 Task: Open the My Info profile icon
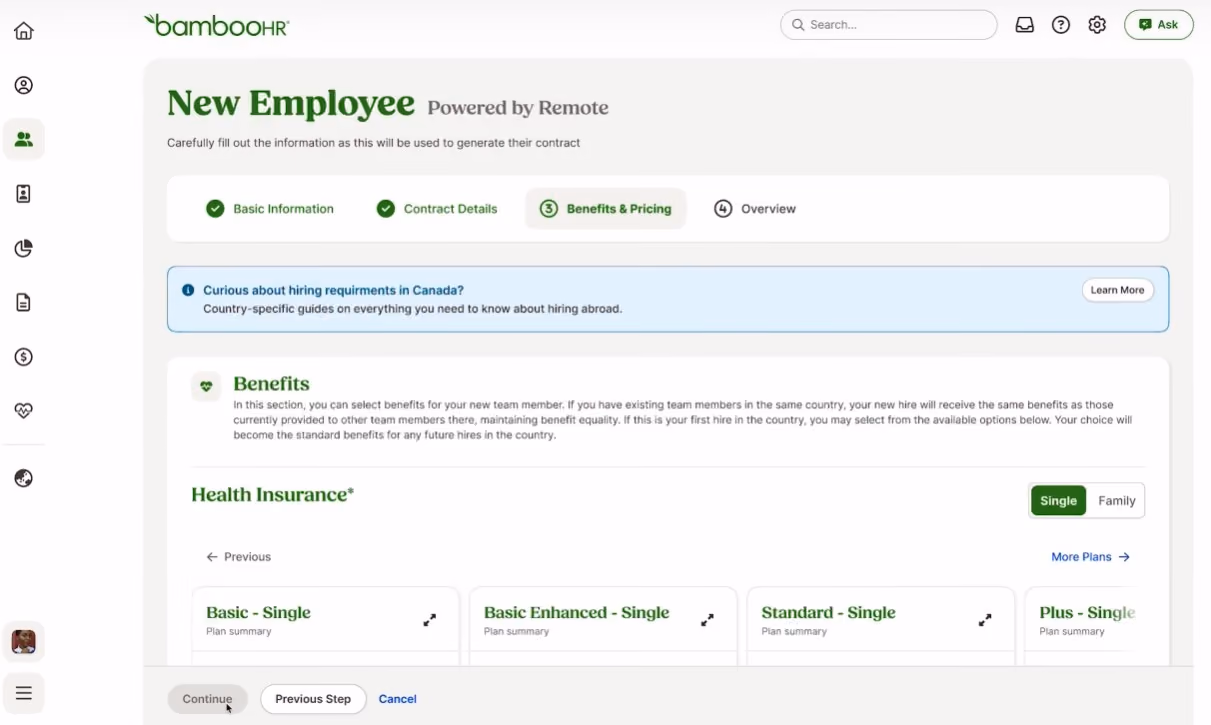(x=24, y=85)
